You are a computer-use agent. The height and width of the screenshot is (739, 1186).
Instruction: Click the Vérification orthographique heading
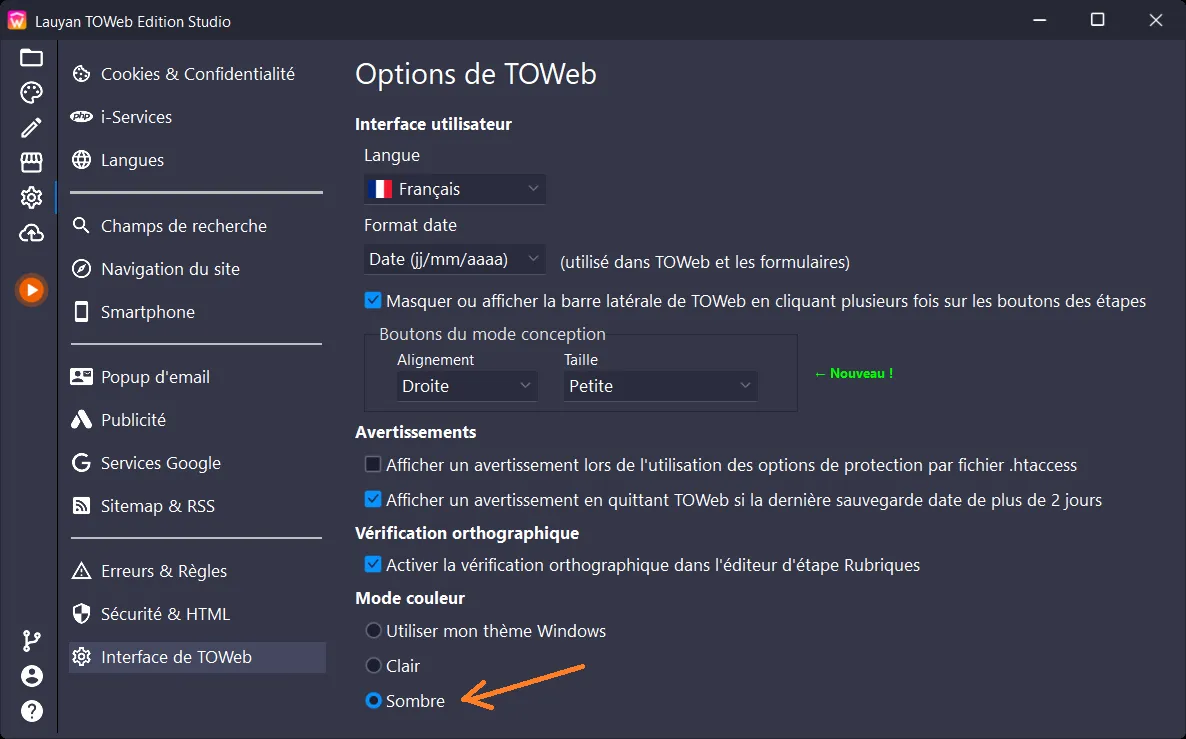[467, 533]
